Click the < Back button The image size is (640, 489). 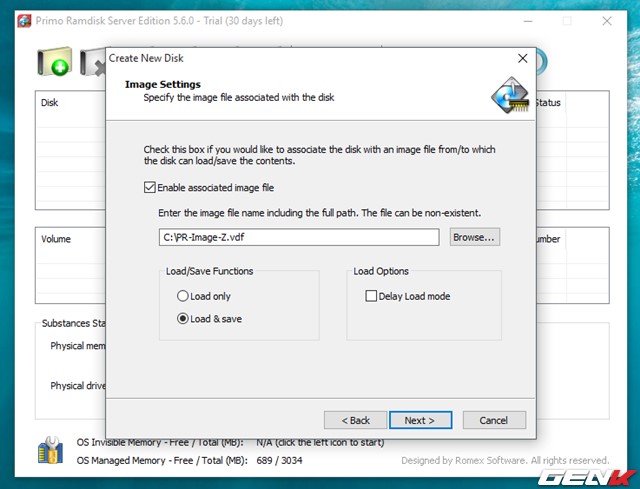356,420
